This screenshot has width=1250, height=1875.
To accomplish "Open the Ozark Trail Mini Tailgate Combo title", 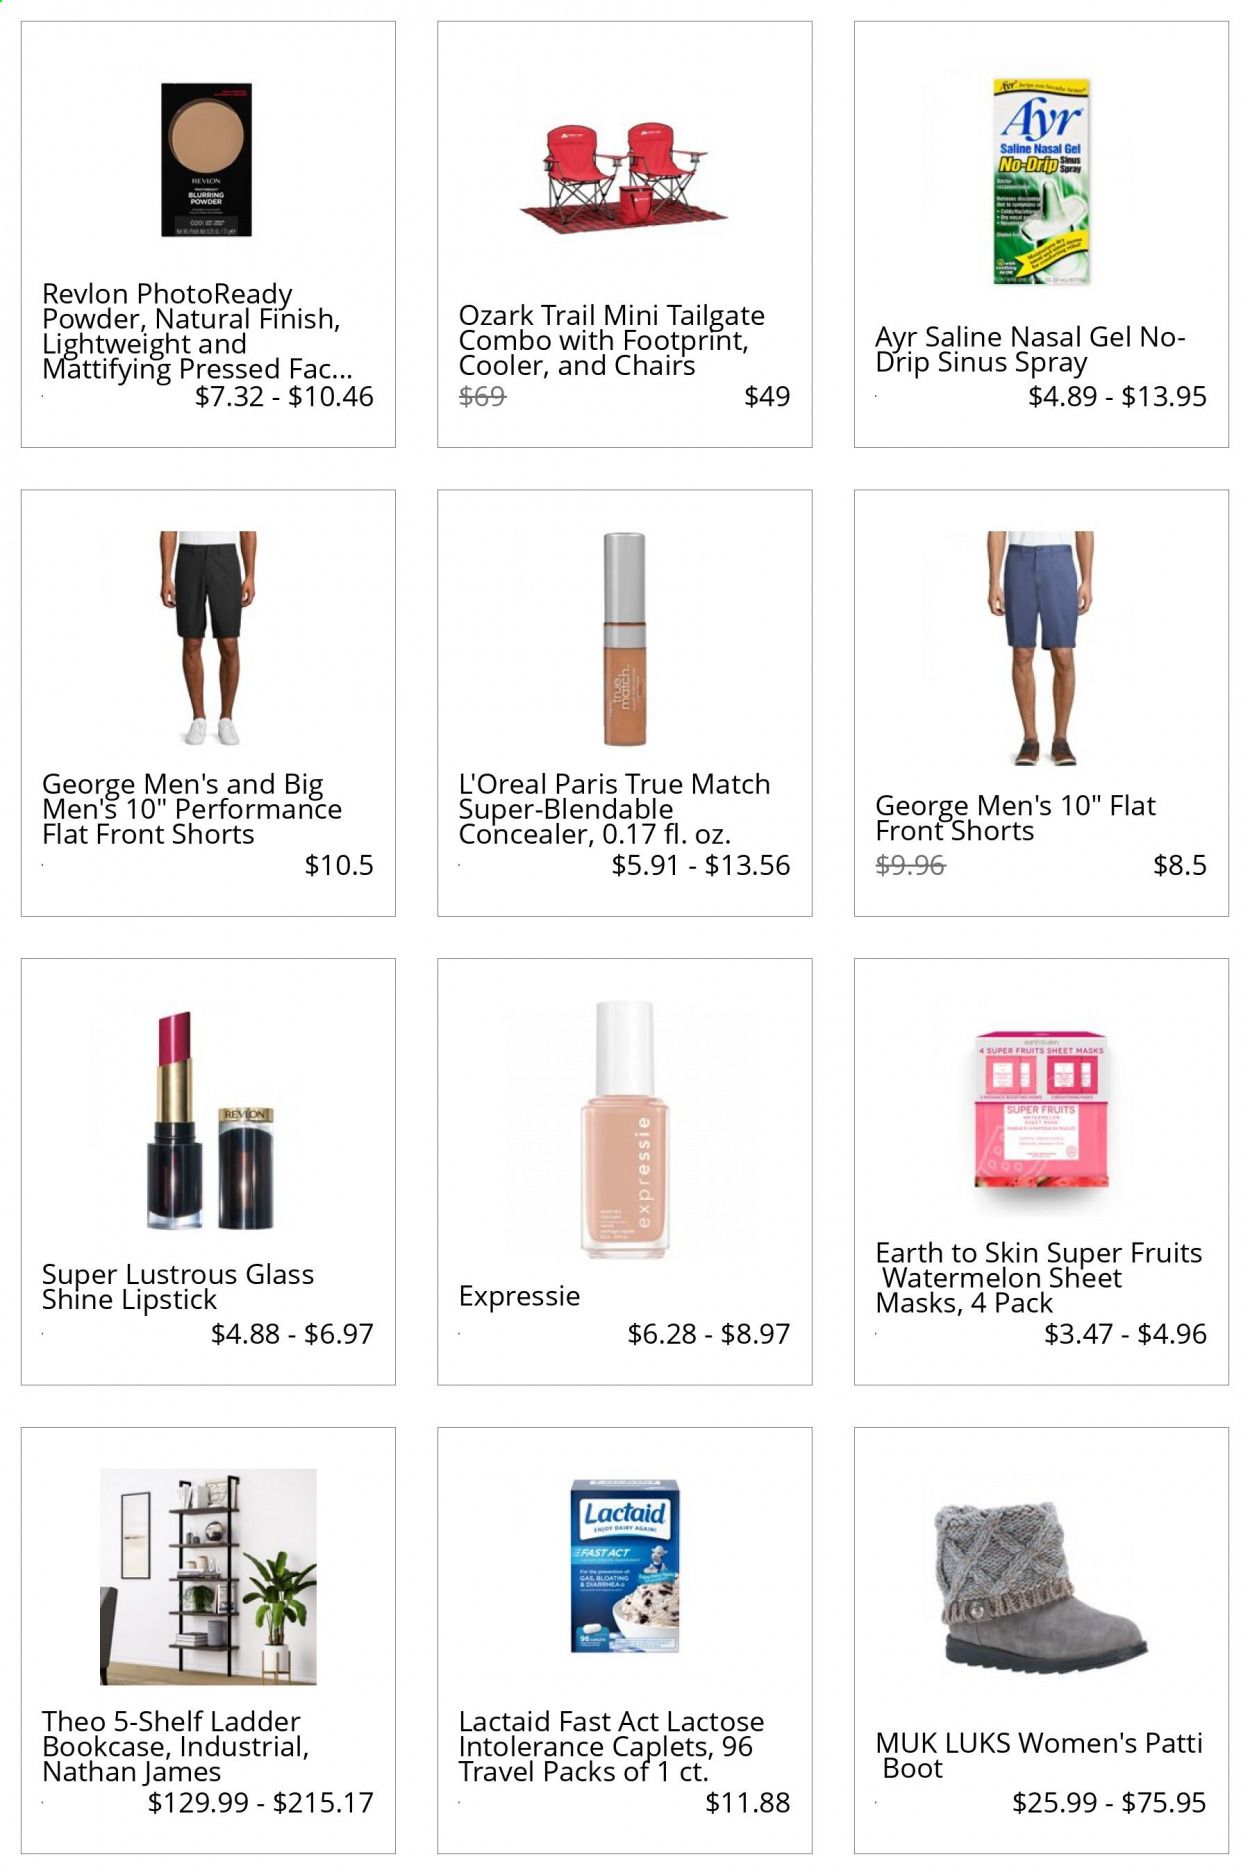I will 611,340.
